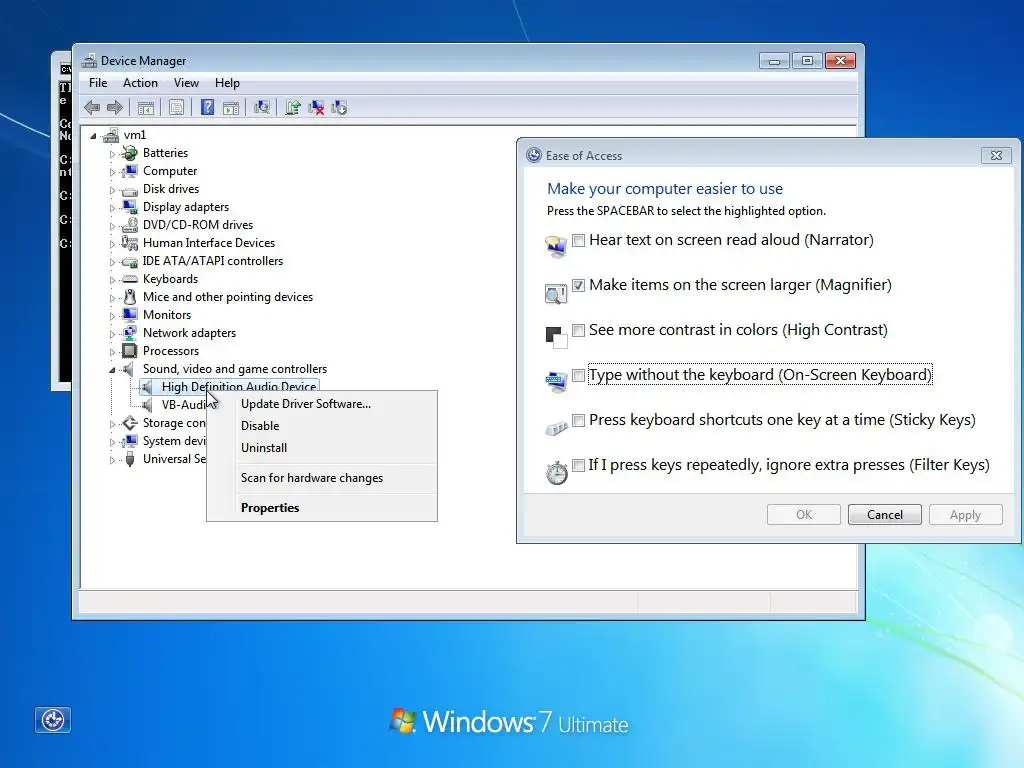Click OK in the Ease of Access dialog
The height and width of the screenshot is (768, 1024).
804,515
